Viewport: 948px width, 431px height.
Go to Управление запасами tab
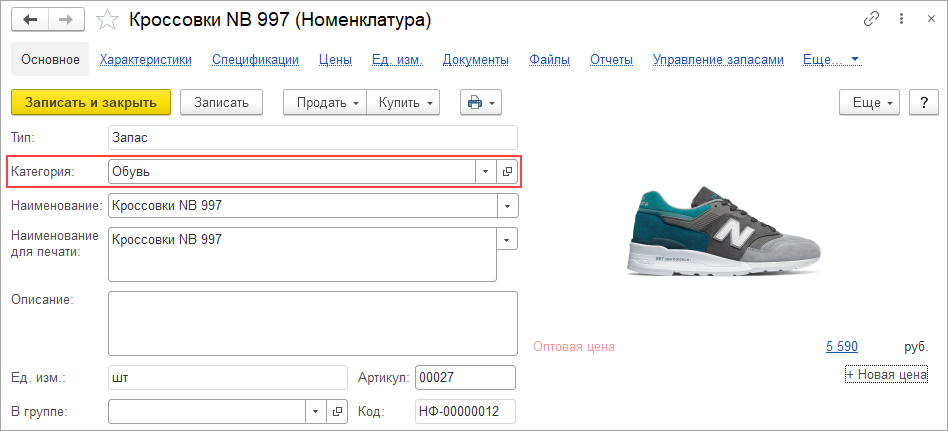718,59
